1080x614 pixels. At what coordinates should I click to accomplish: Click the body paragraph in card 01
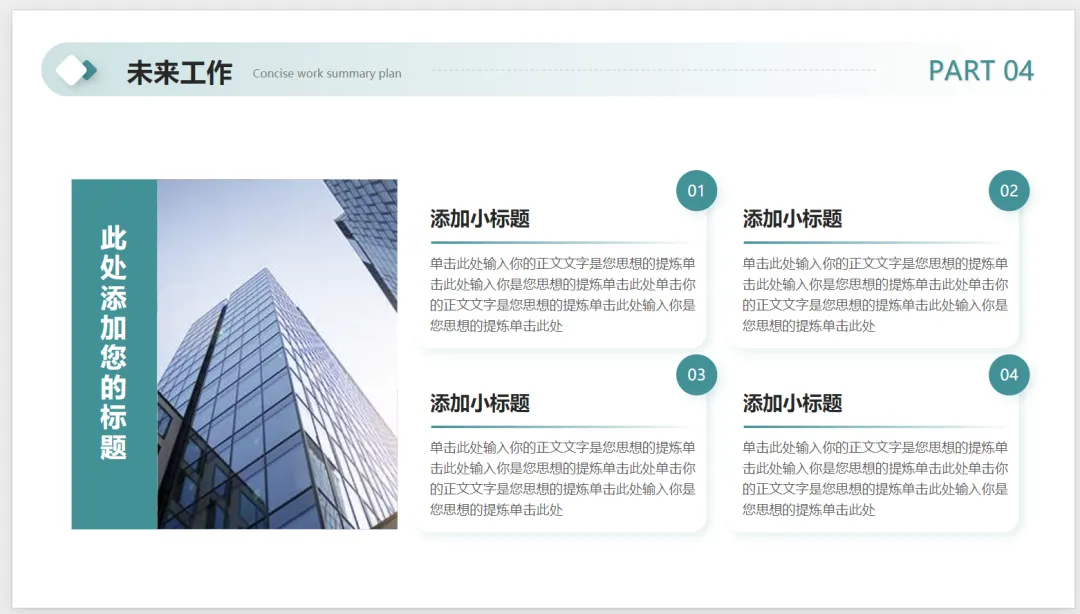(x=563, y=294)
